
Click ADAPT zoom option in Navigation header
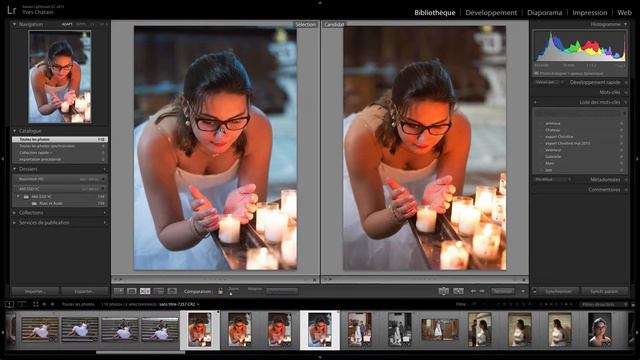tap(67, 24)
